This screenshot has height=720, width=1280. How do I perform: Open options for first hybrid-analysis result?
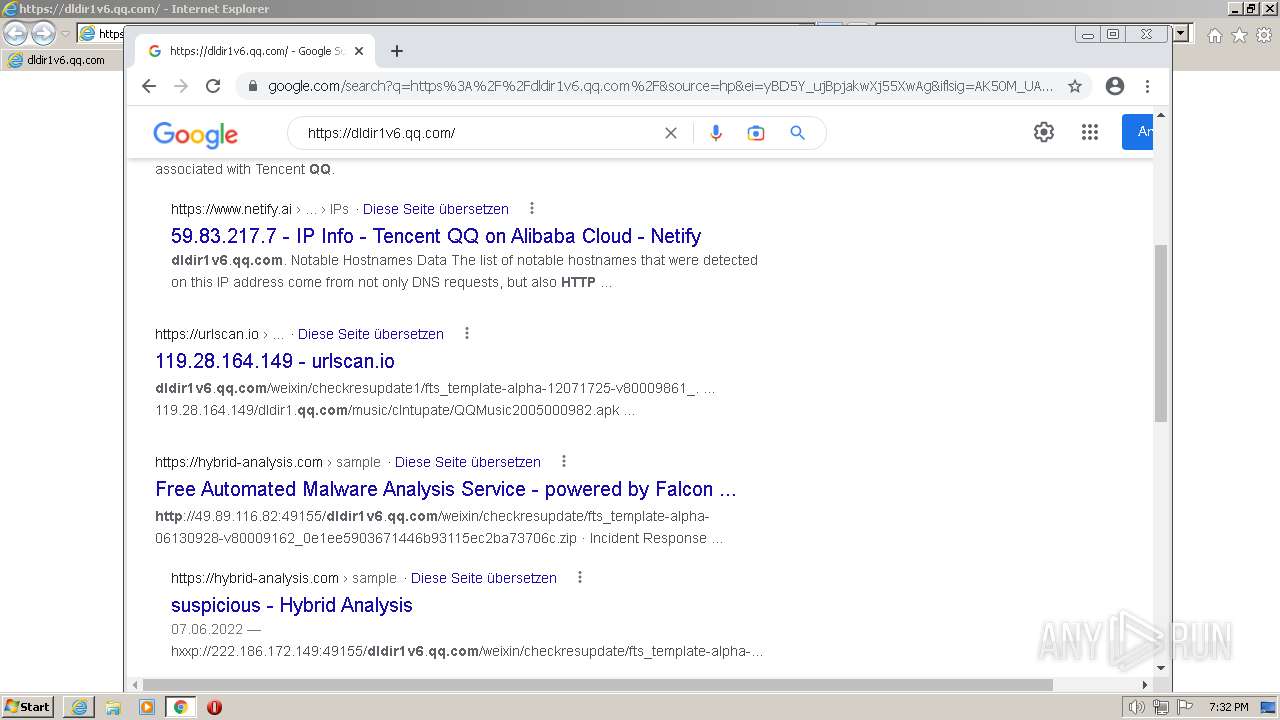point(564,461)
